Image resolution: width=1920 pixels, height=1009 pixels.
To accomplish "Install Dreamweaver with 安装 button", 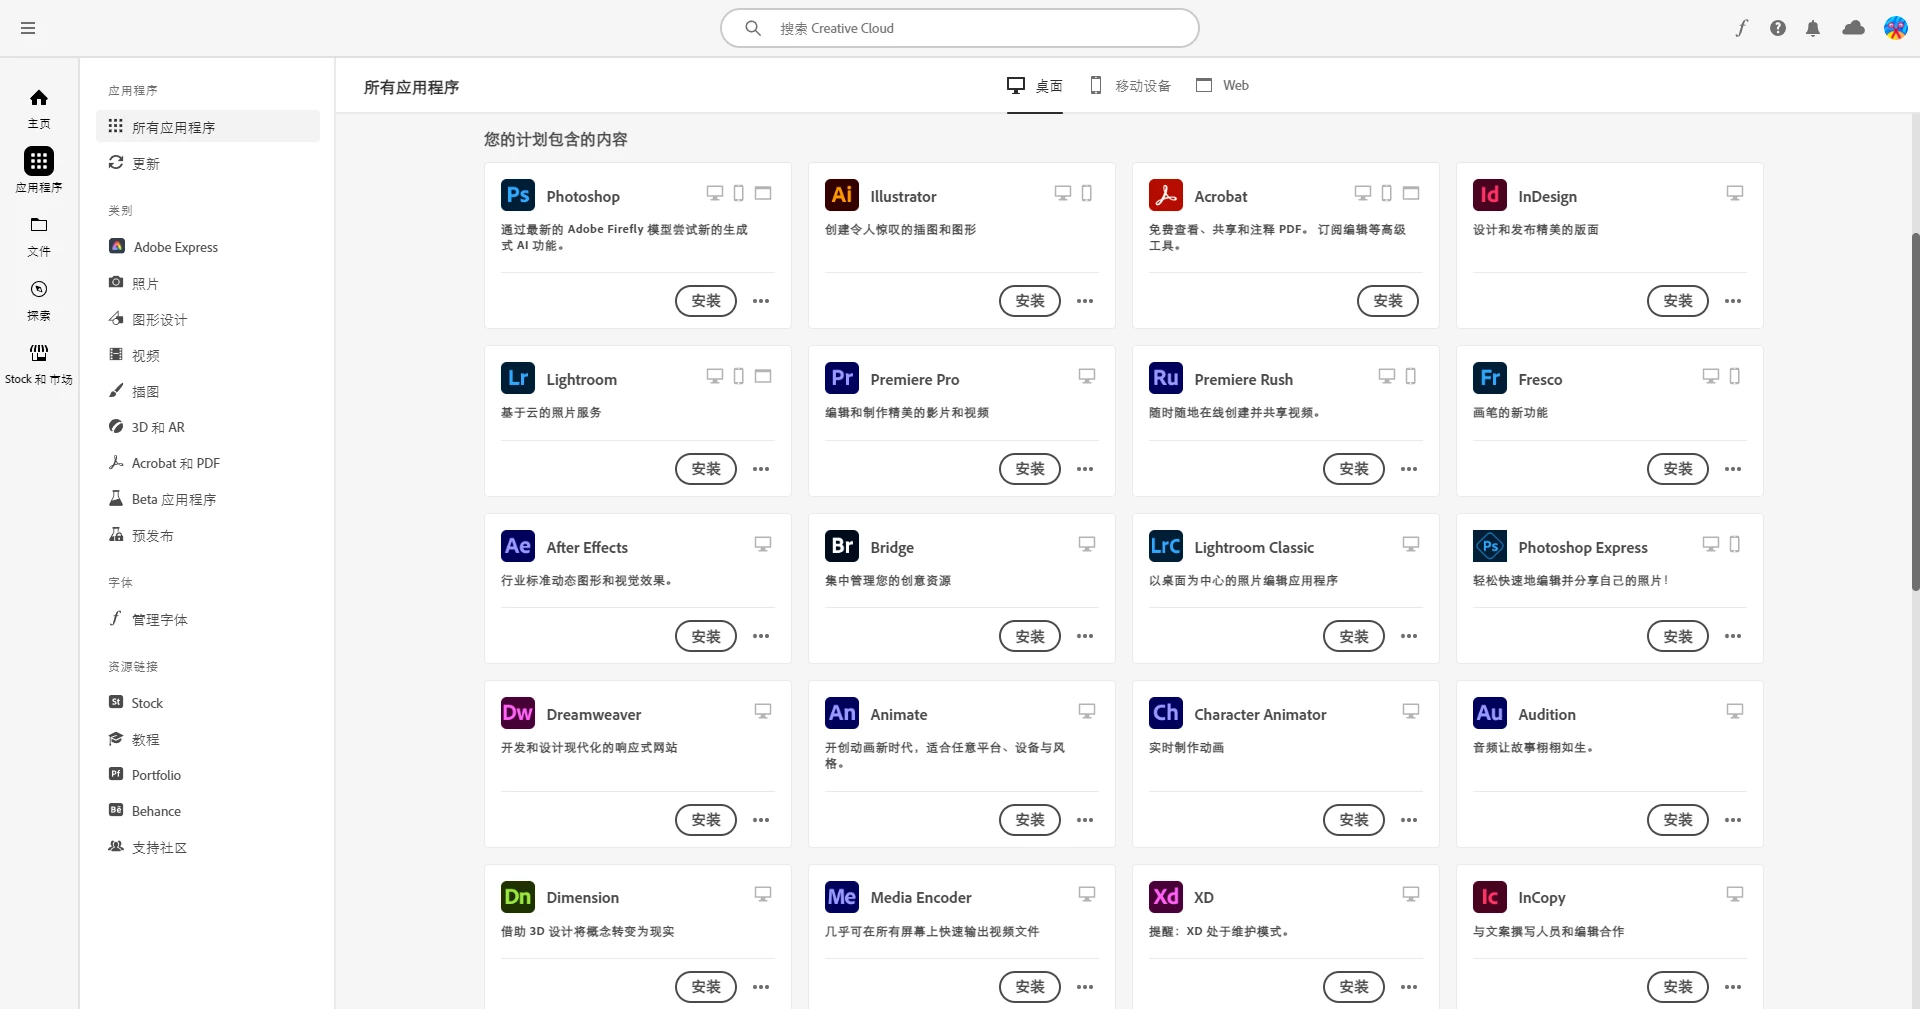I will pos(706,820).
